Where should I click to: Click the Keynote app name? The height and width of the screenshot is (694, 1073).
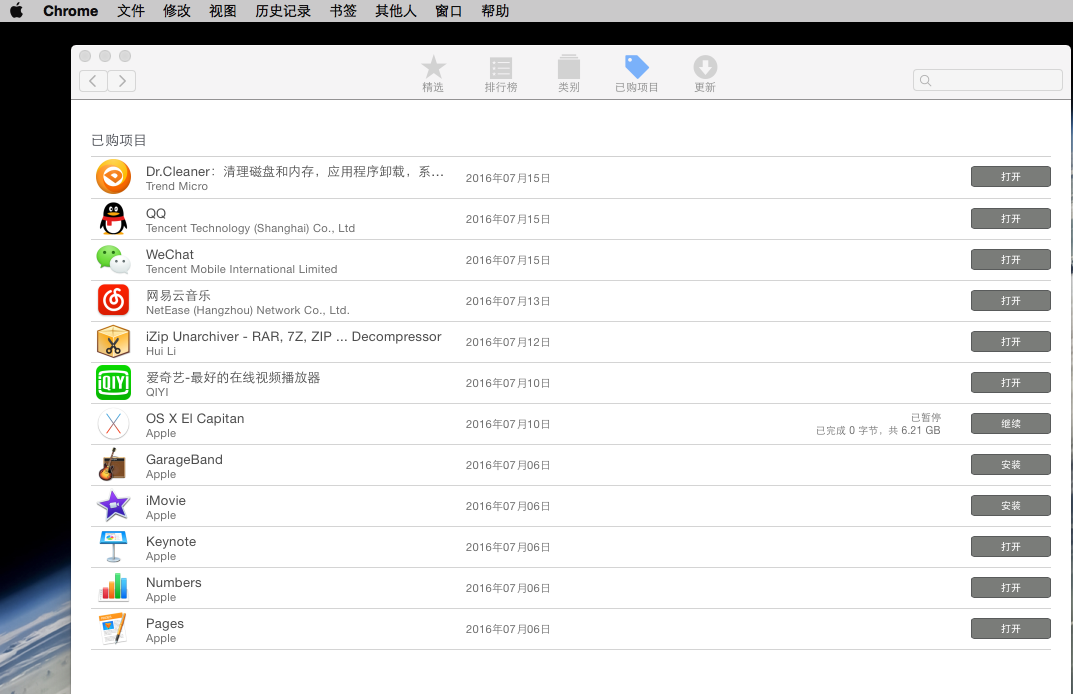[x=171, y=541]
